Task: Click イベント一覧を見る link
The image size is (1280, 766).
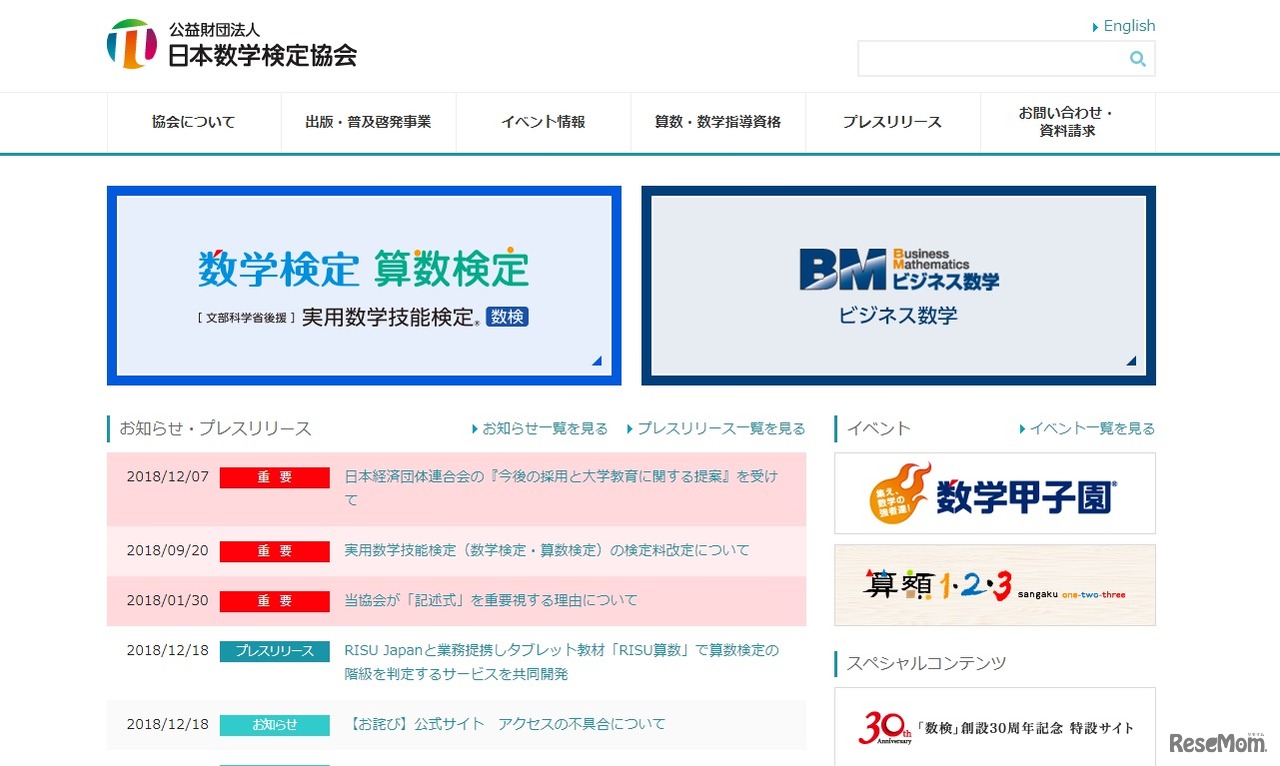Action: (x=1102, y=428)
